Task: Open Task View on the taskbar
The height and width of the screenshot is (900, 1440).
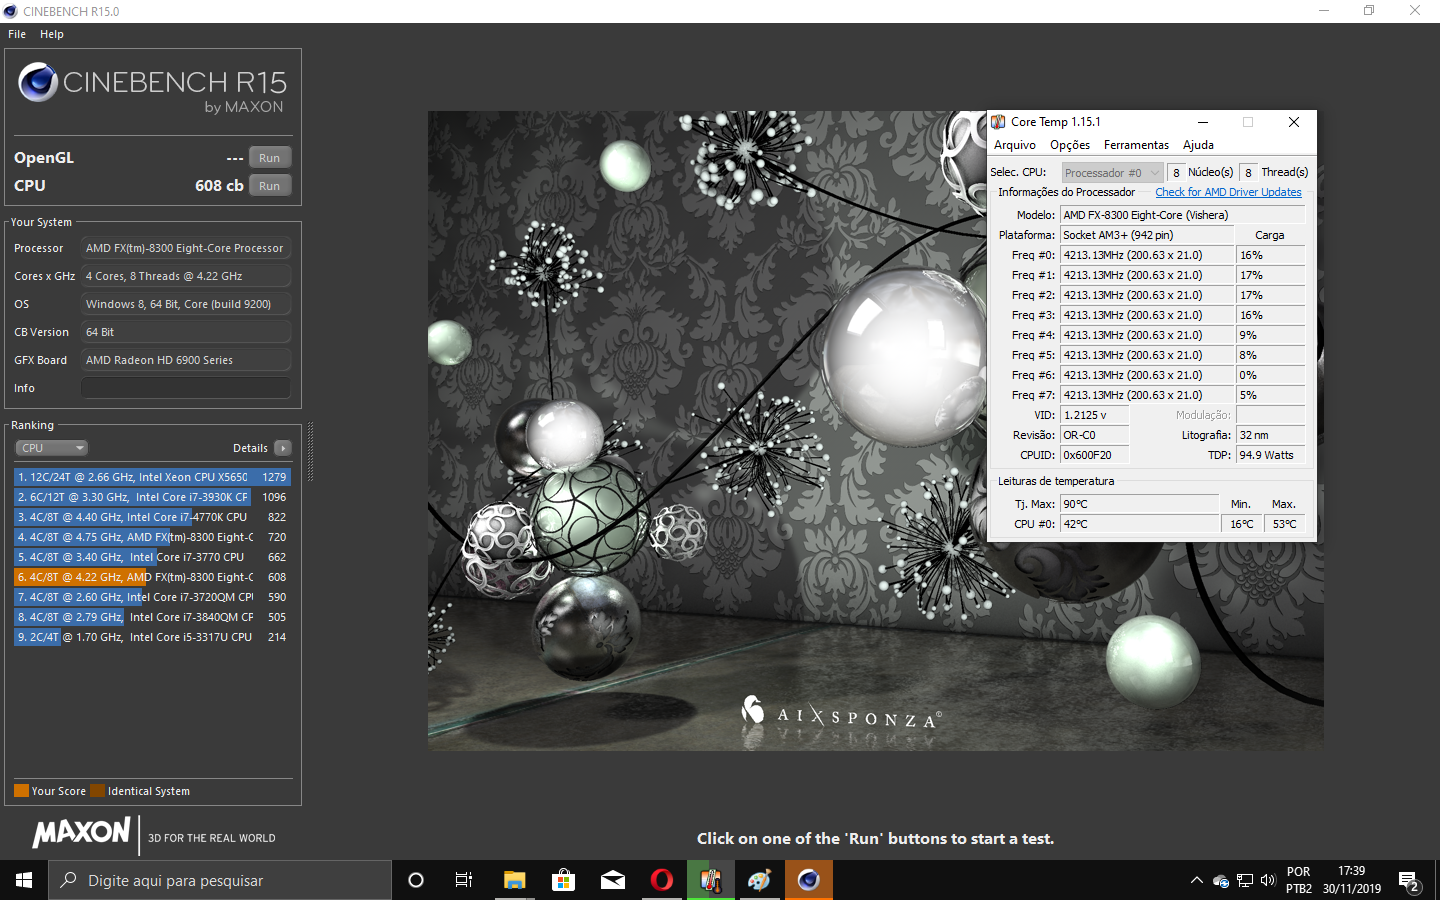Action: [x=464, y=880]
